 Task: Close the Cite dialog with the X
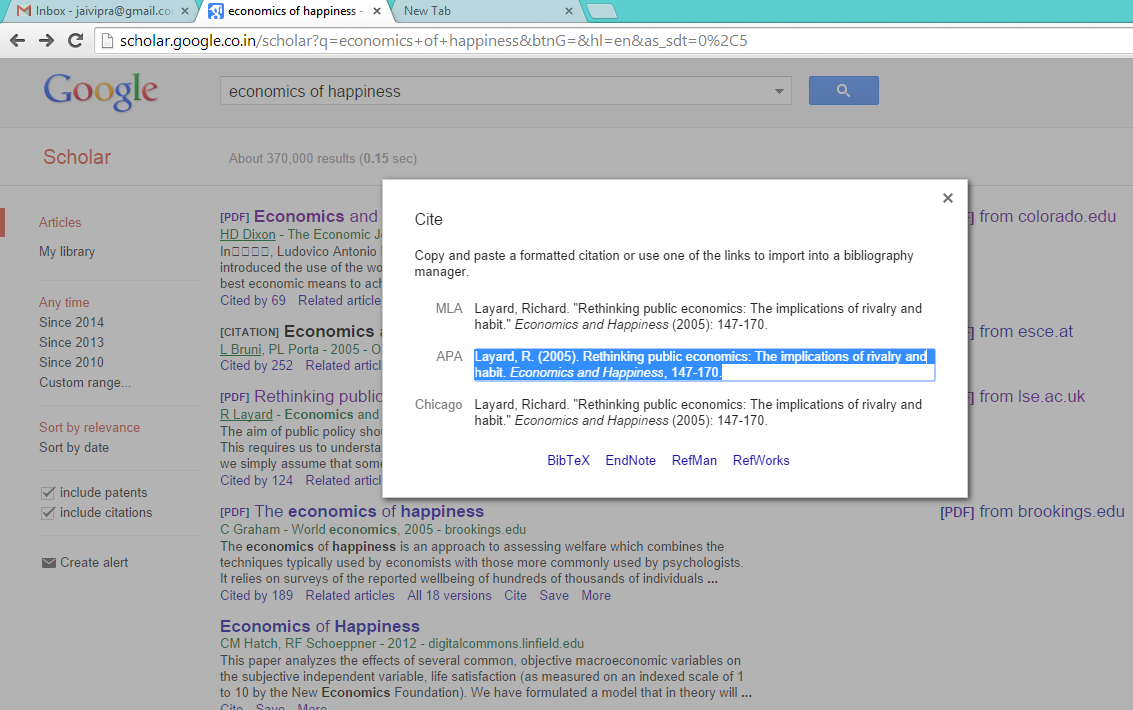tap(948, 198)
